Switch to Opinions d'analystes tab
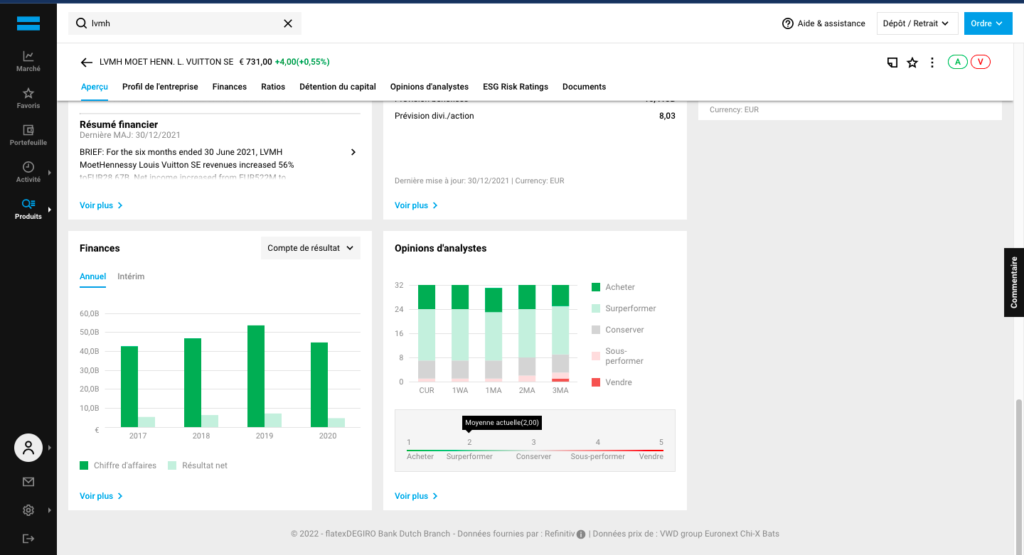 pos(429,87)
